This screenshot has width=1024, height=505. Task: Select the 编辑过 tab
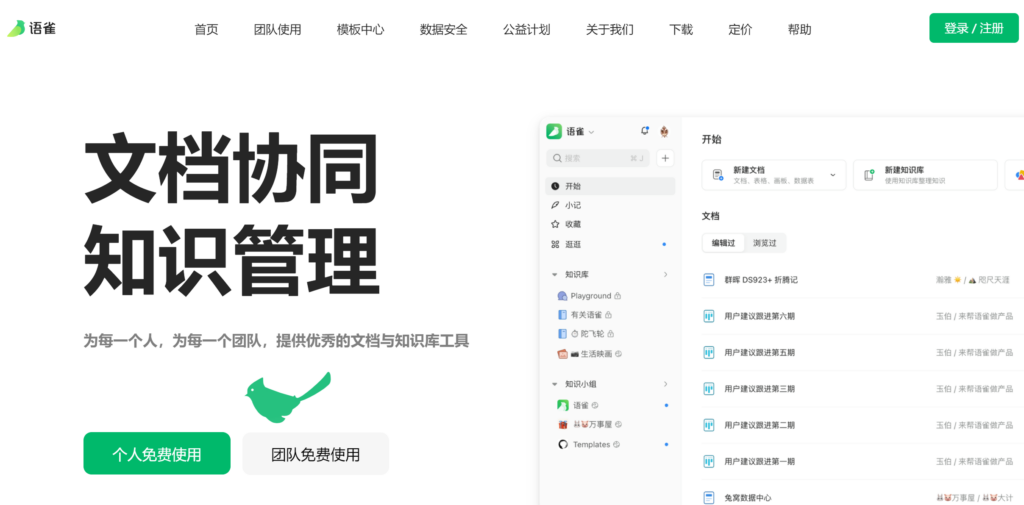click(724, 243)
